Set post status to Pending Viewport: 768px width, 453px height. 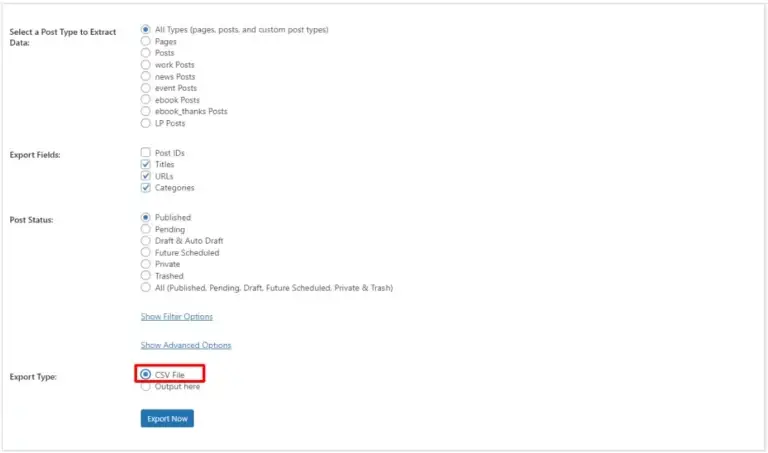(x=146, y=229)
